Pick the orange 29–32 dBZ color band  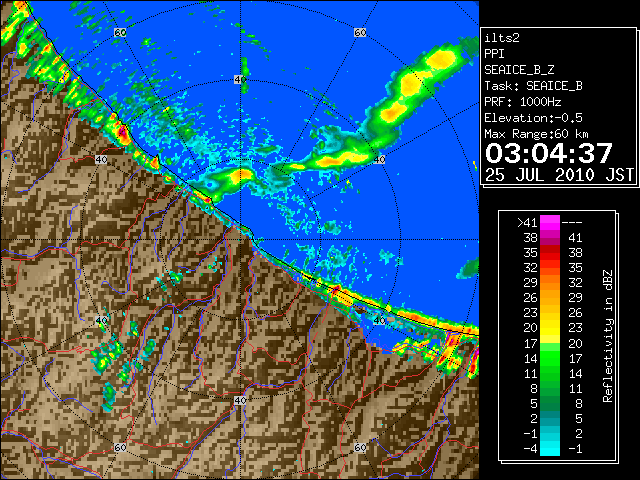550,283
